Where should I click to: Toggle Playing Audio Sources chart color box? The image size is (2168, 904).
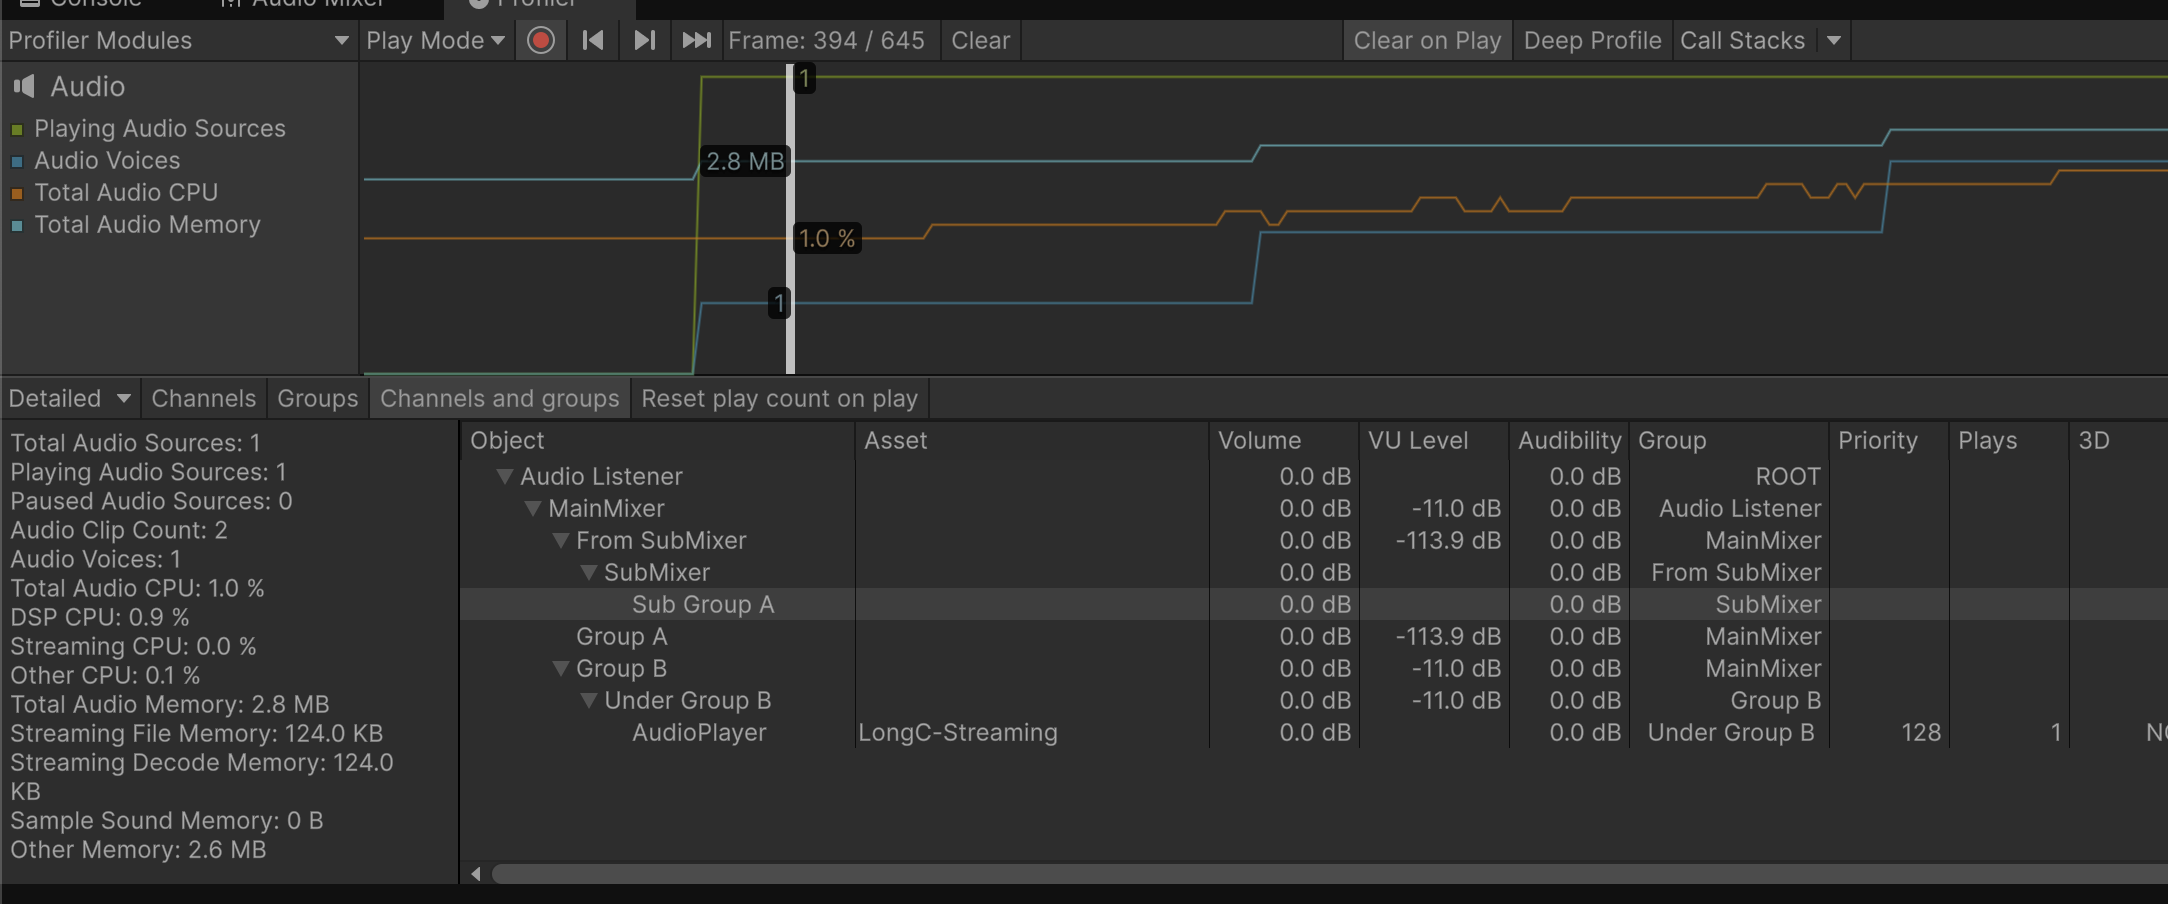pyautogui.click(x=17, y=130)
